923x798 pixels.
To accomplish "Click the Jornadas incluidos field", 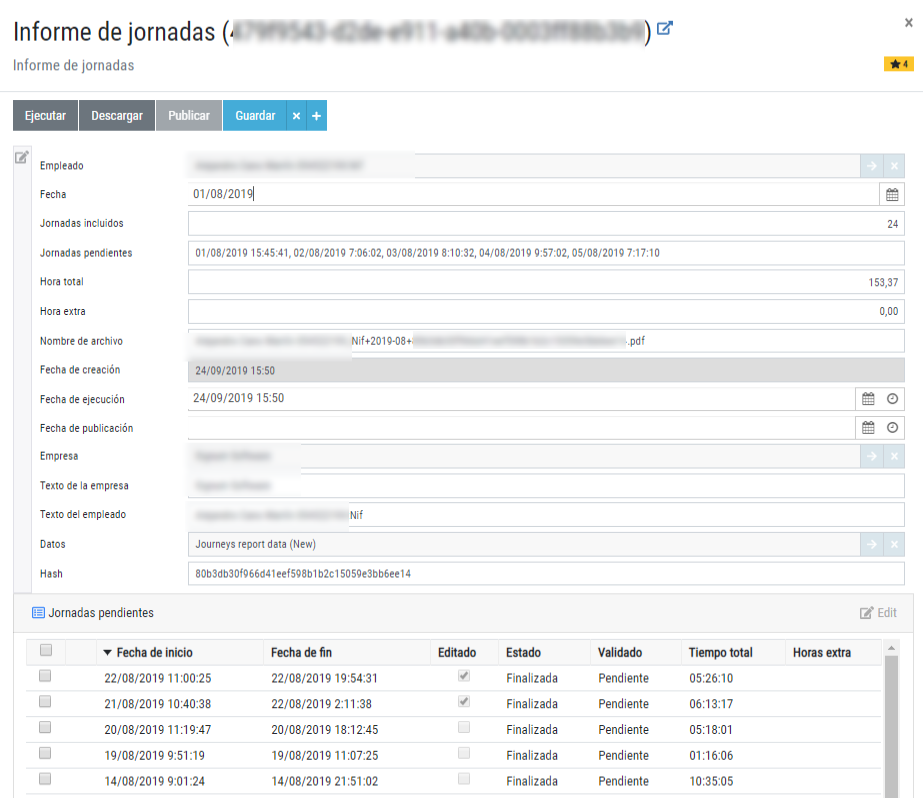I will tap(546, 224).
